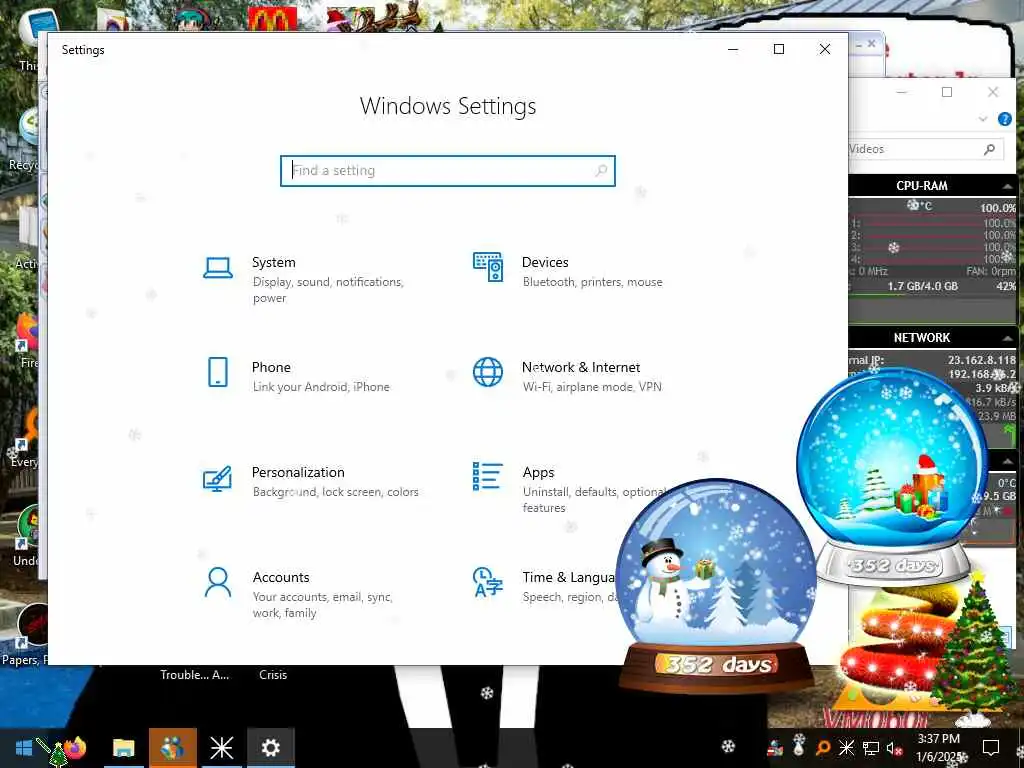The width and height of the screenshot is (1024, 768).
Task: Click the white asterisk app on taskbar
Action: tap(221, 748)
